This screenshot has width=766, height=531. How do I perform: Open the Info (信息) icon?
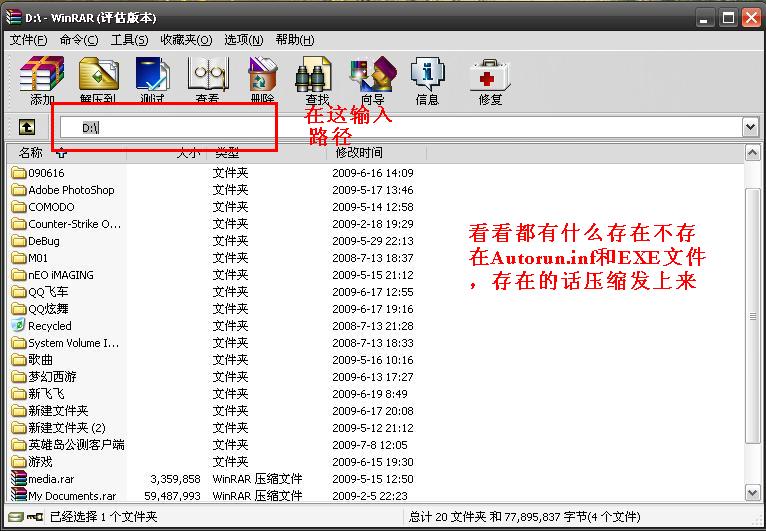[427, 74]
